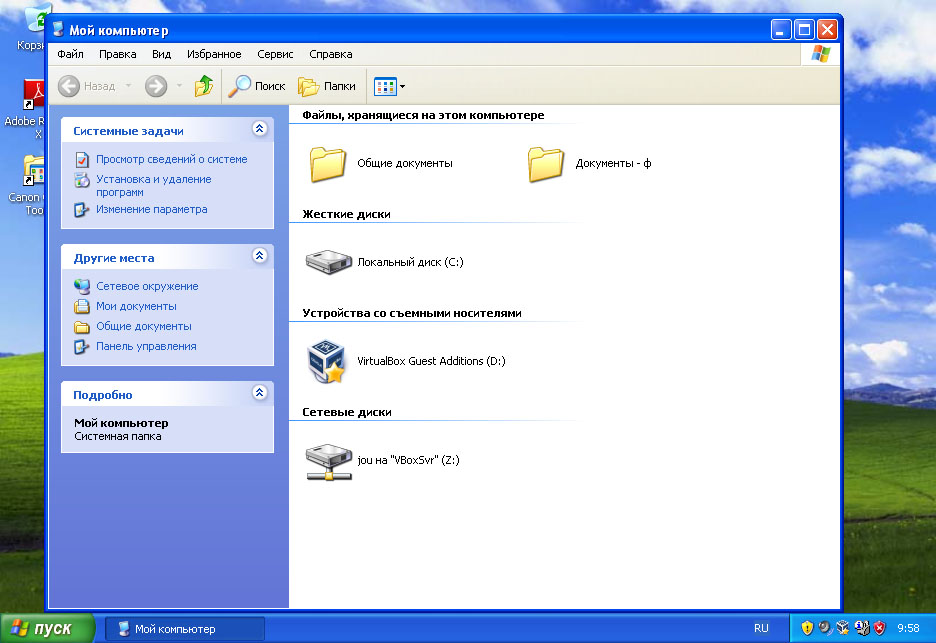This screenshot has height=643, width=936.
Task: Open the Файл menu
Action: (70, 54)
